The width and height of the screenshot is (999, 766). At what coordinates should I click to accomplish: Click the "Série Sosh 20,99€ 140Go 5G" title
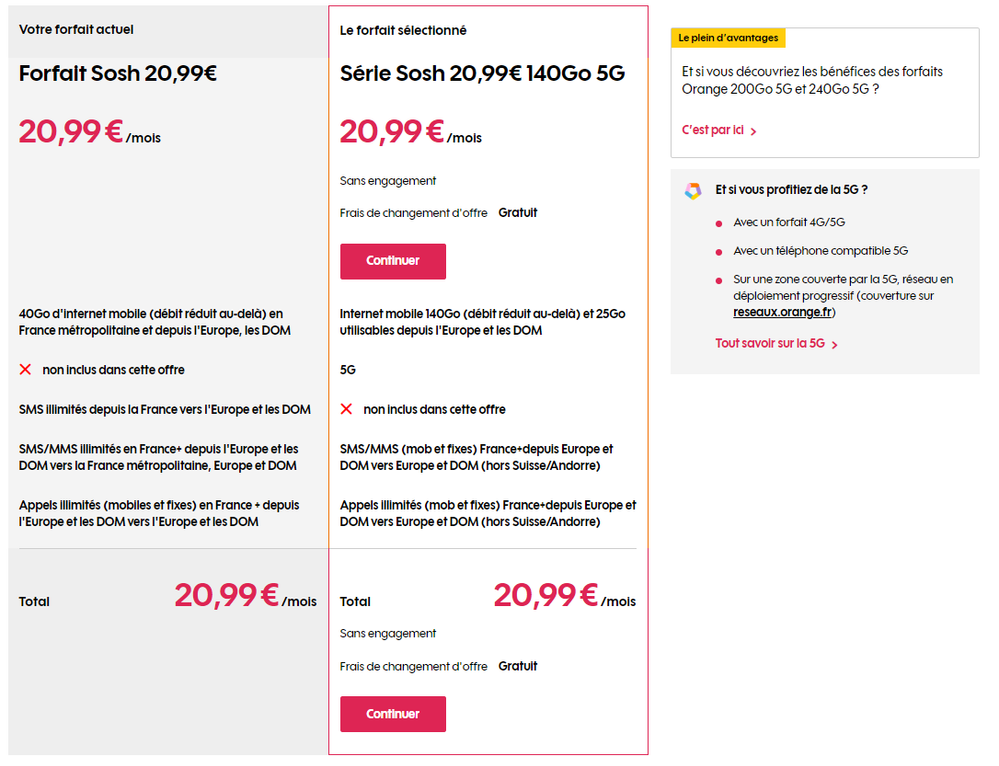pos(482,73)
